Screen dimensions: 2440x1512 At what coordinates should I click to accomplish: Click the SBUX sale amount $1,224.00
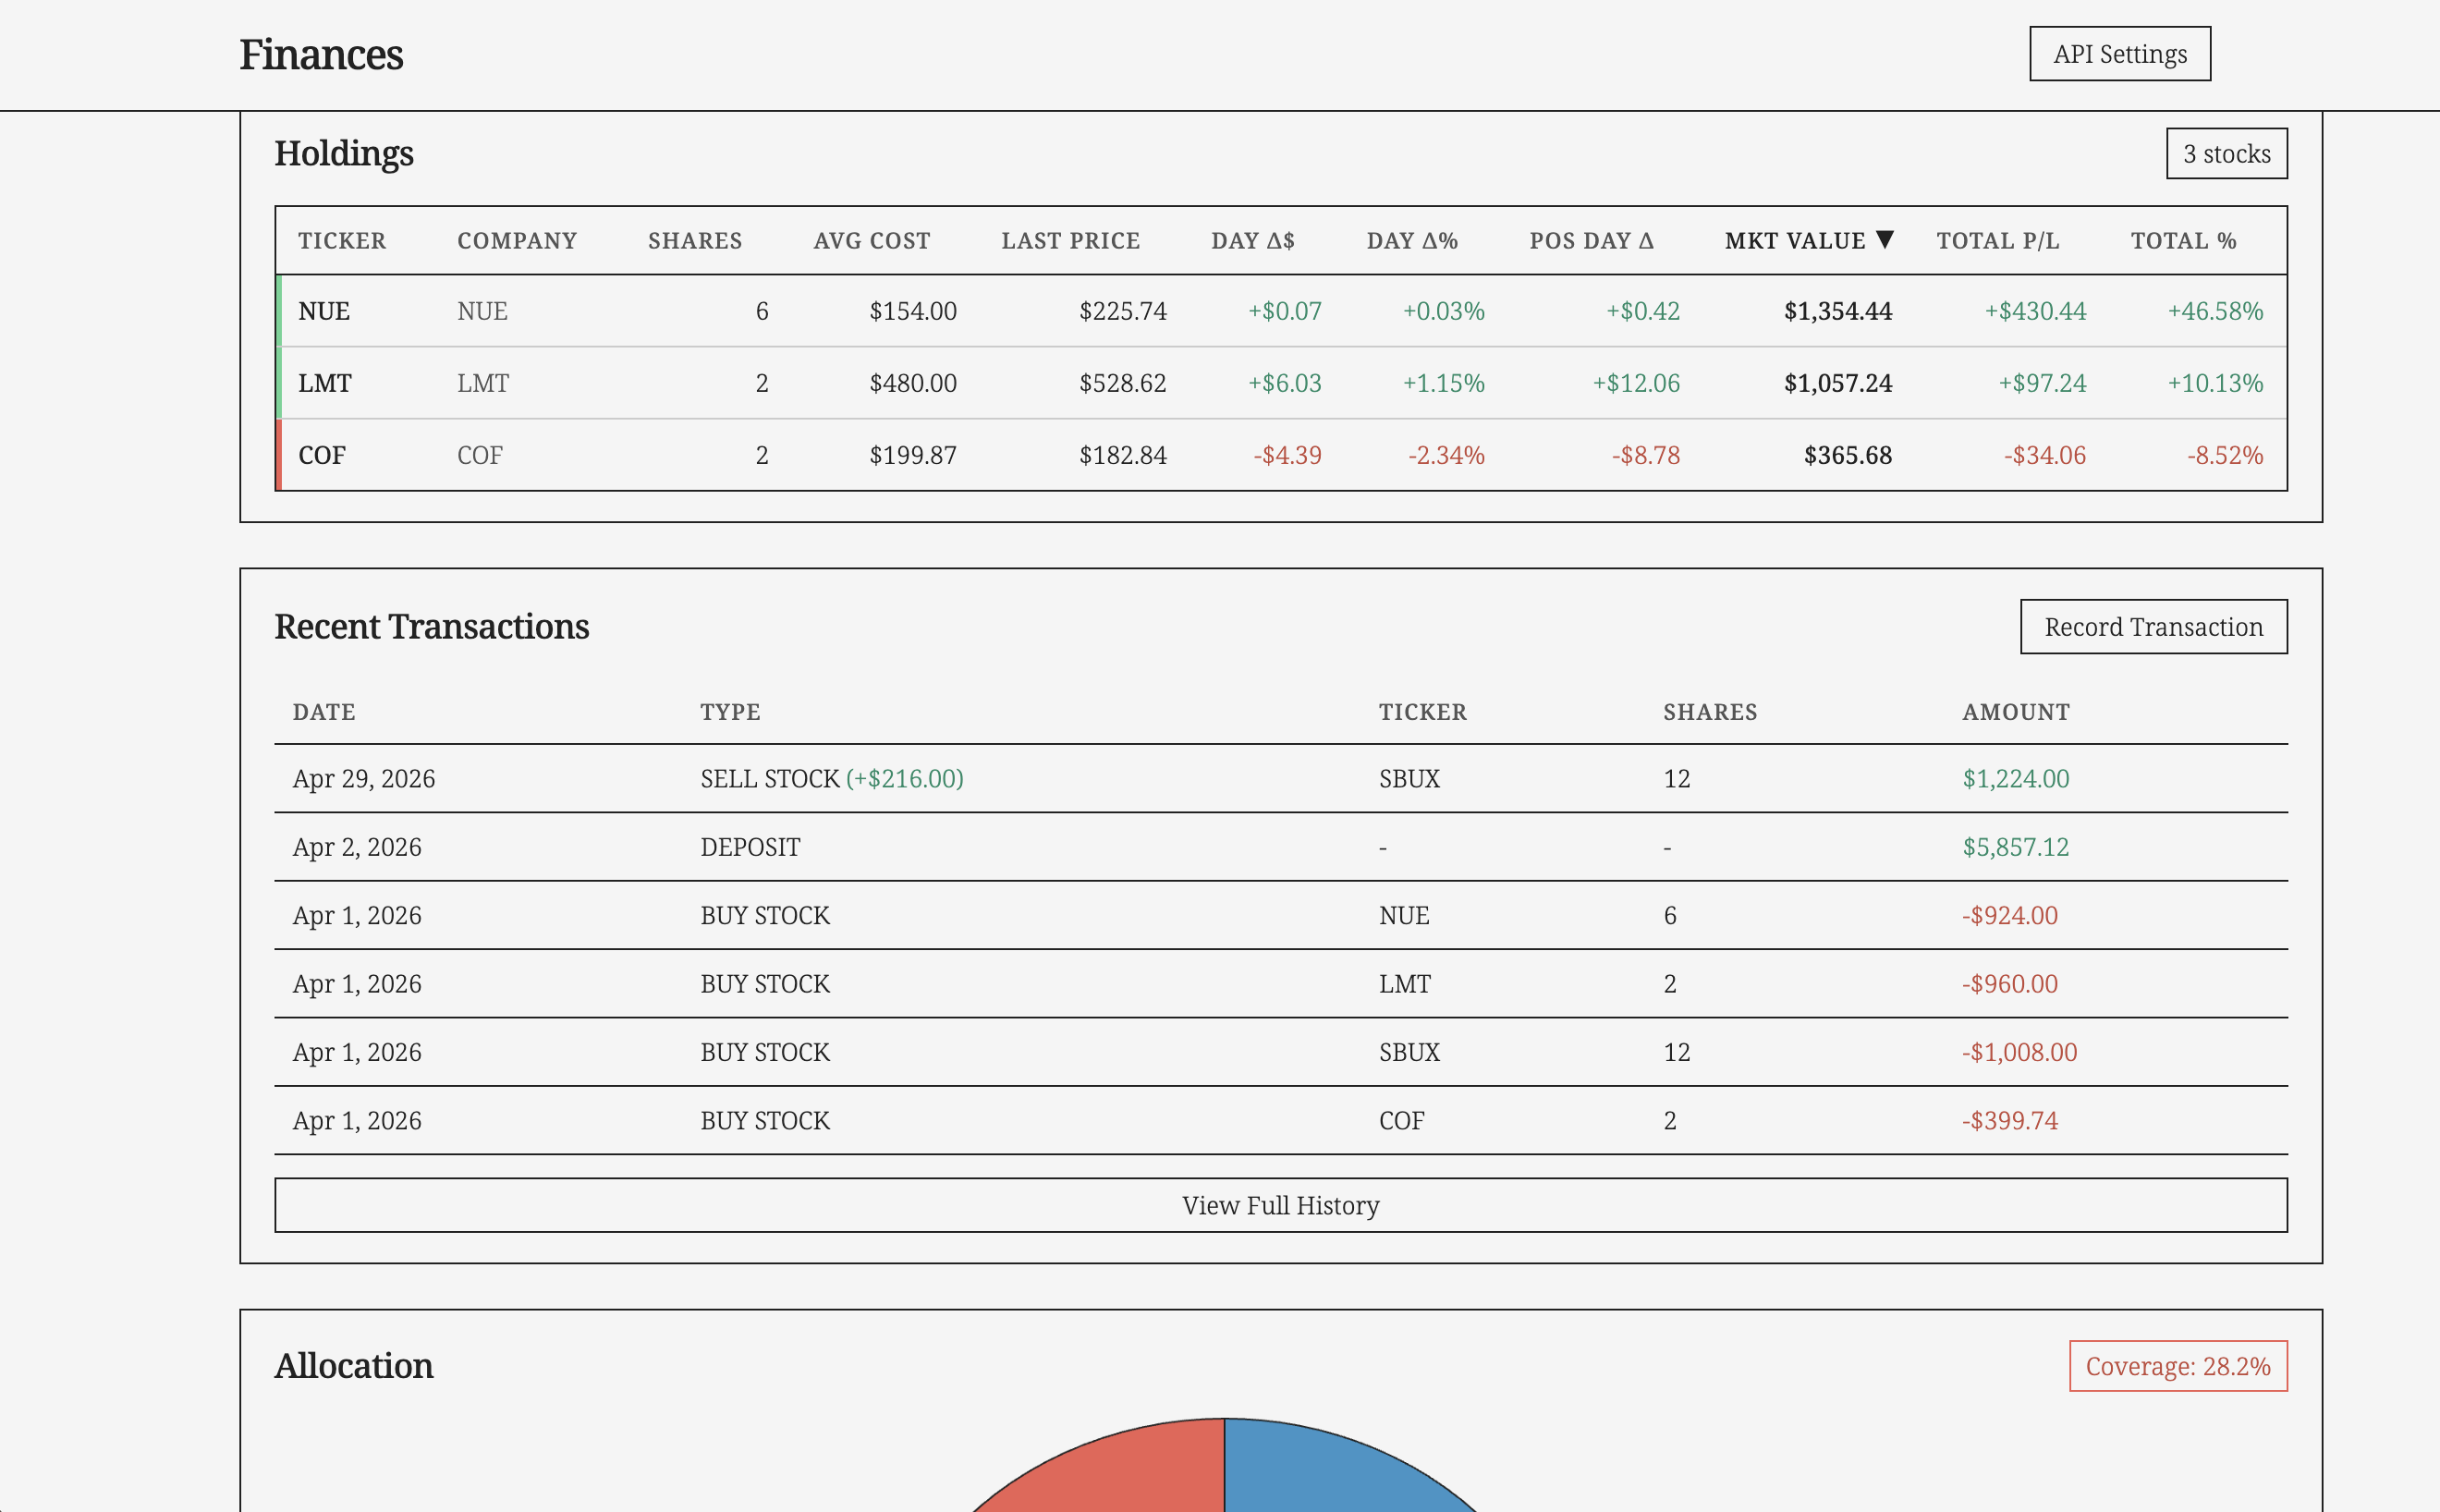(2016, 779)
